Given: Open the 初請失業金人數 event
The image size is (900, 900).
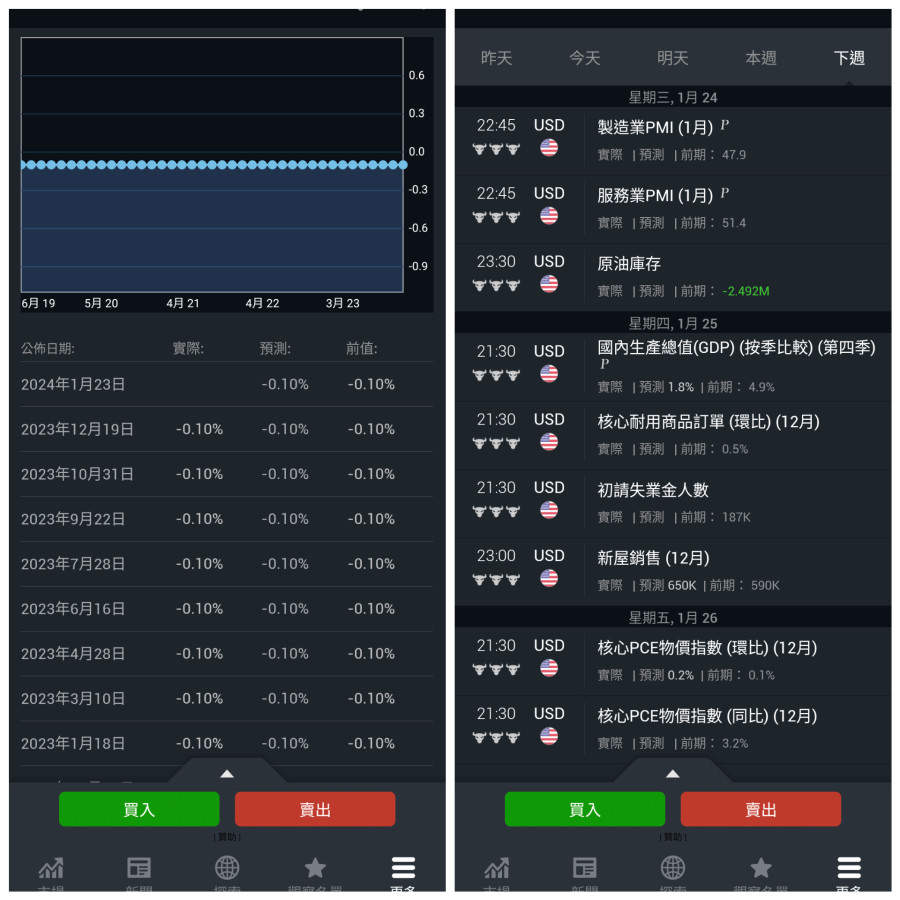Looking at the screenshot, I should coord(653,490).
